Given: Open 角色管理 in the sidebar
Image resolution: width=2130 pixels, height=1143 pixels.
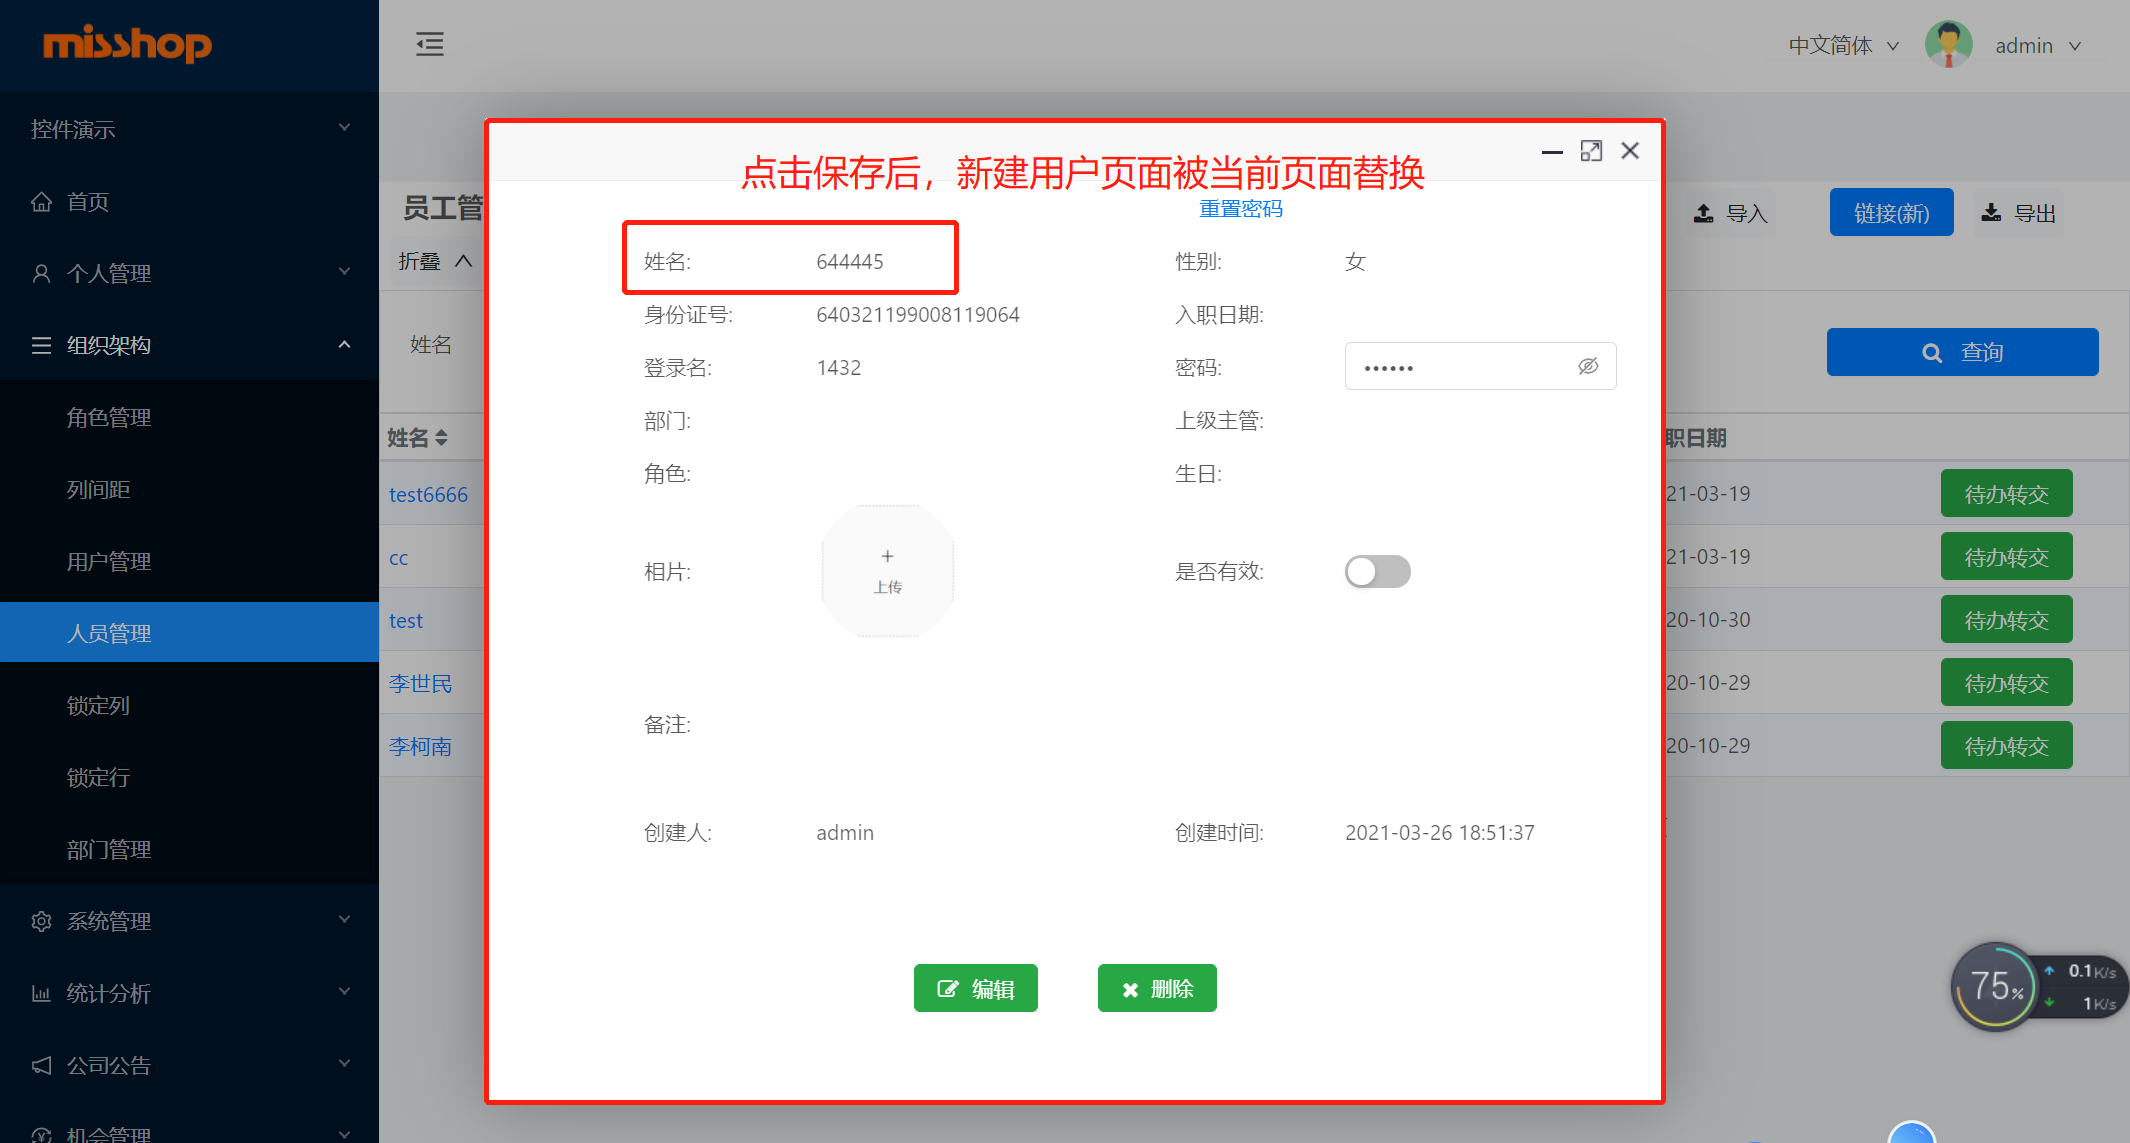Looking at the screenshot, I should pos(109,418).
